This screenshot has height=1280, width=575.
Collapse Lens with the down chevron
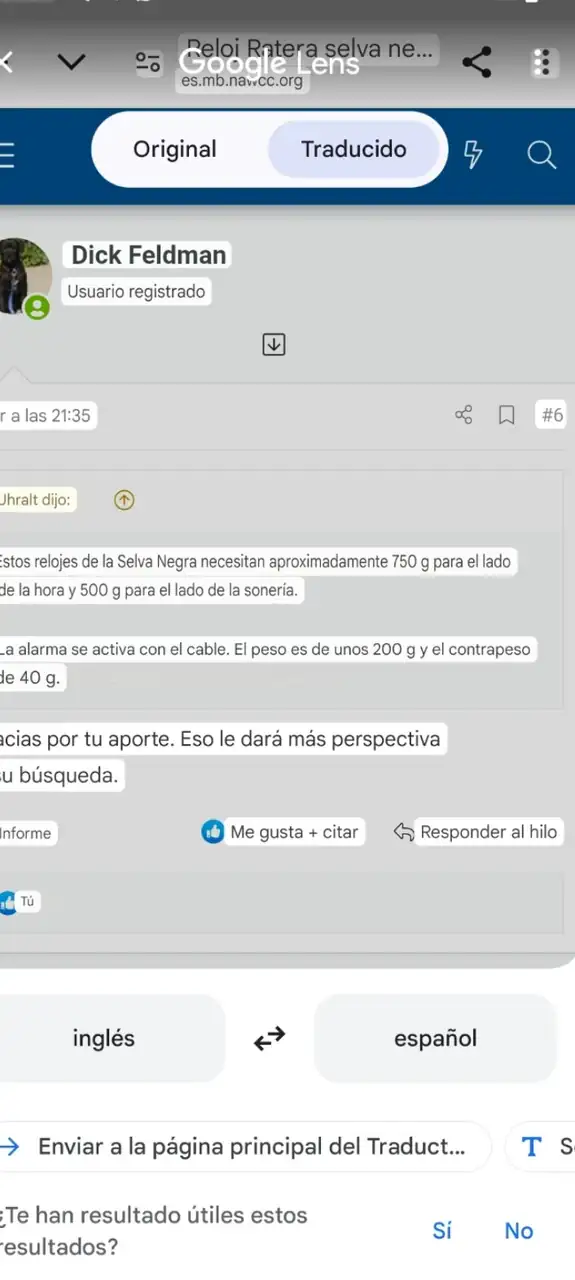[71, 62]
